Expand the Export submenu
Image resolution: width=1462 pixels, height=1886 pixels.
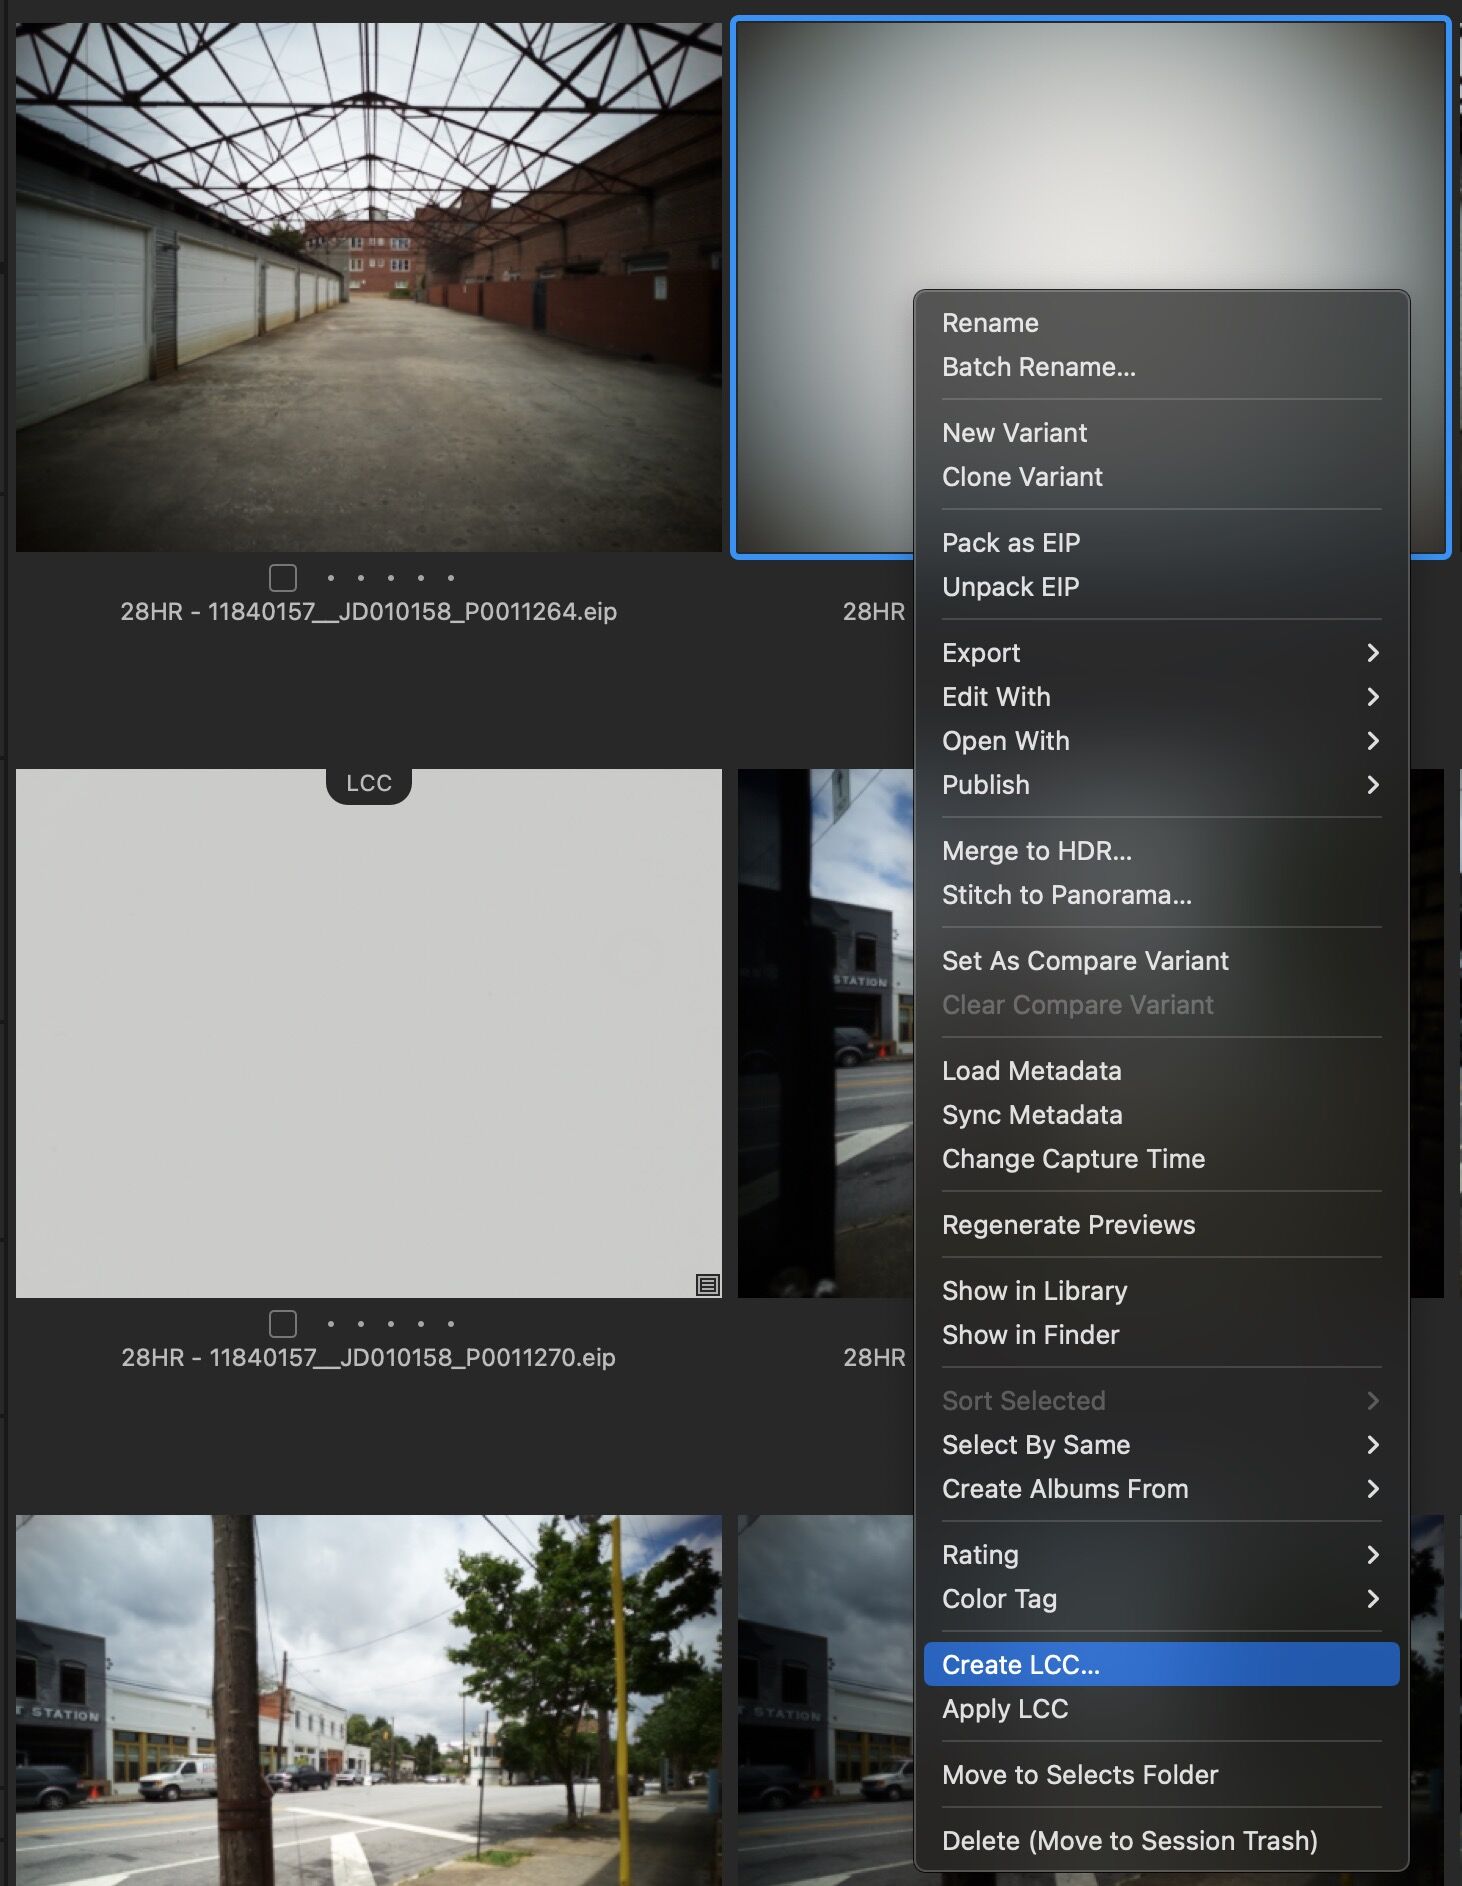coord(1161,653)
